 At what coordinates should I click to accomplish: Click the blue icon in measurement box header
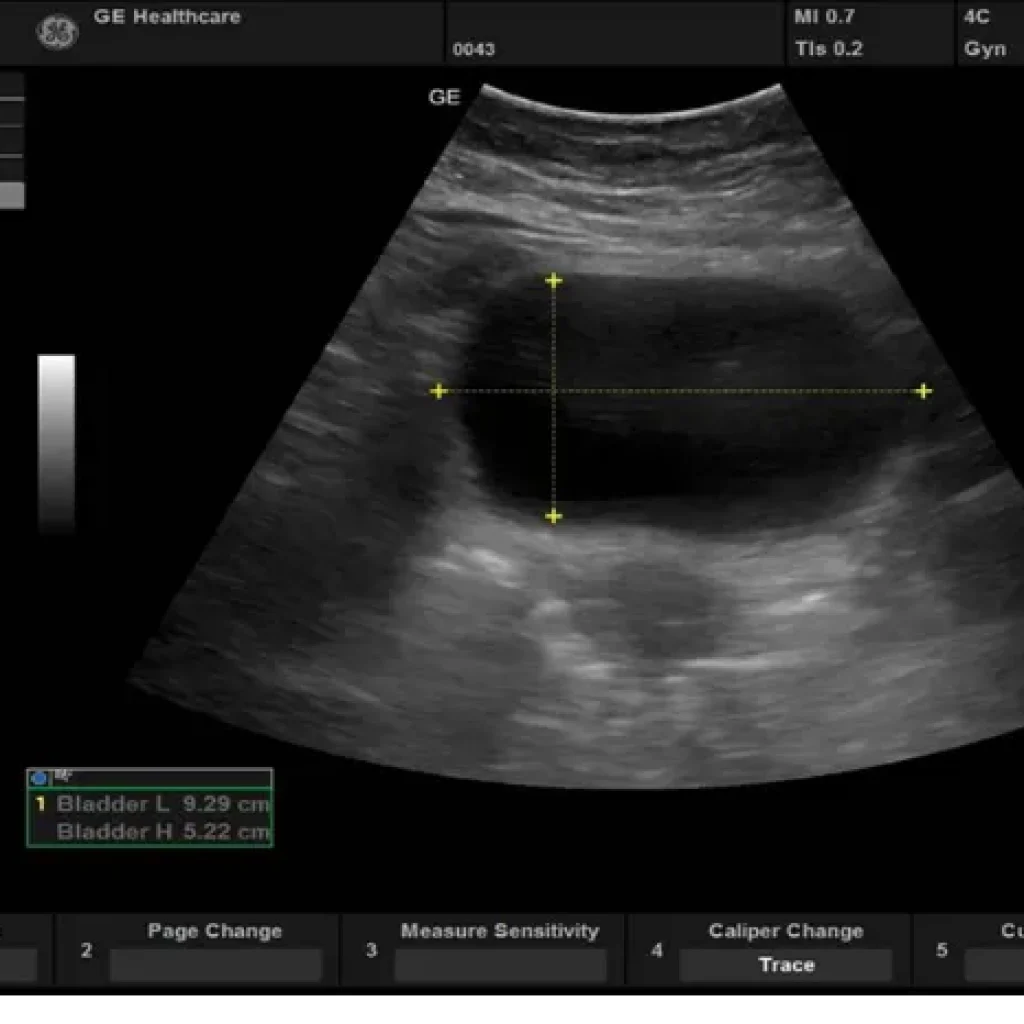[x=39, y=778]
